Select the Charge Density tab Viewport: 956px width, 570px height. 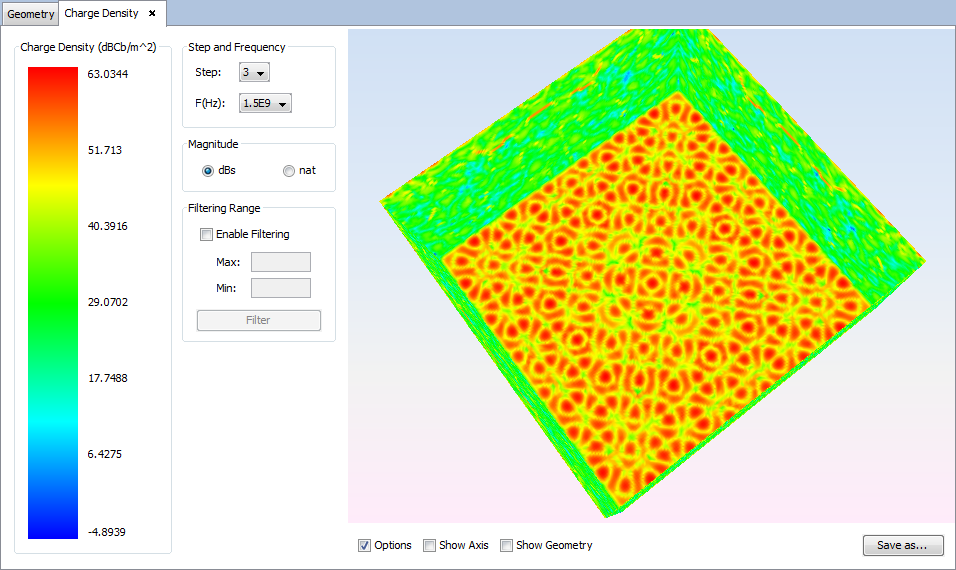(101, 14)
